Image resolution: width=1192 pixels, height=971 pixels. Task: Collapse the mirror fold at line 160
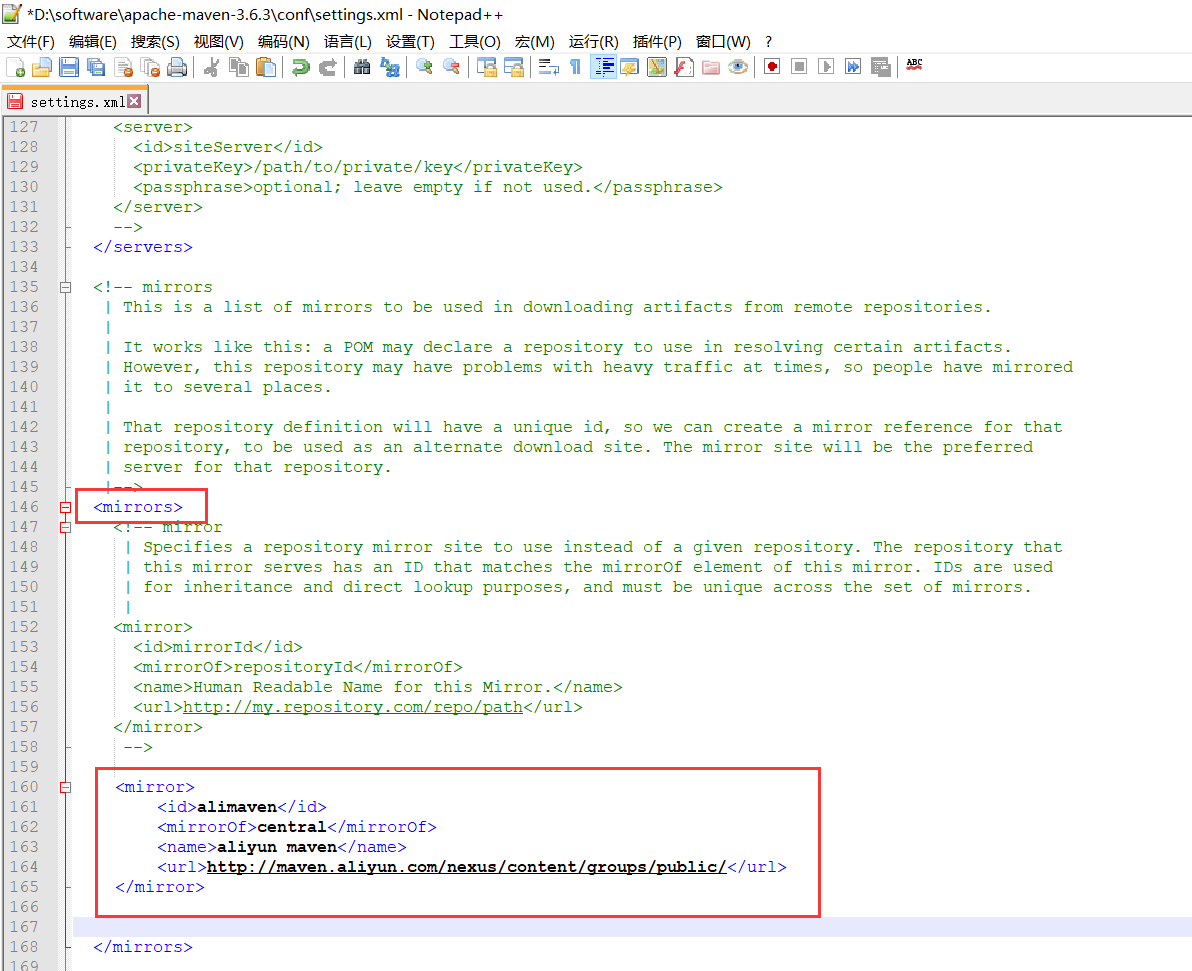click(65, 787)
